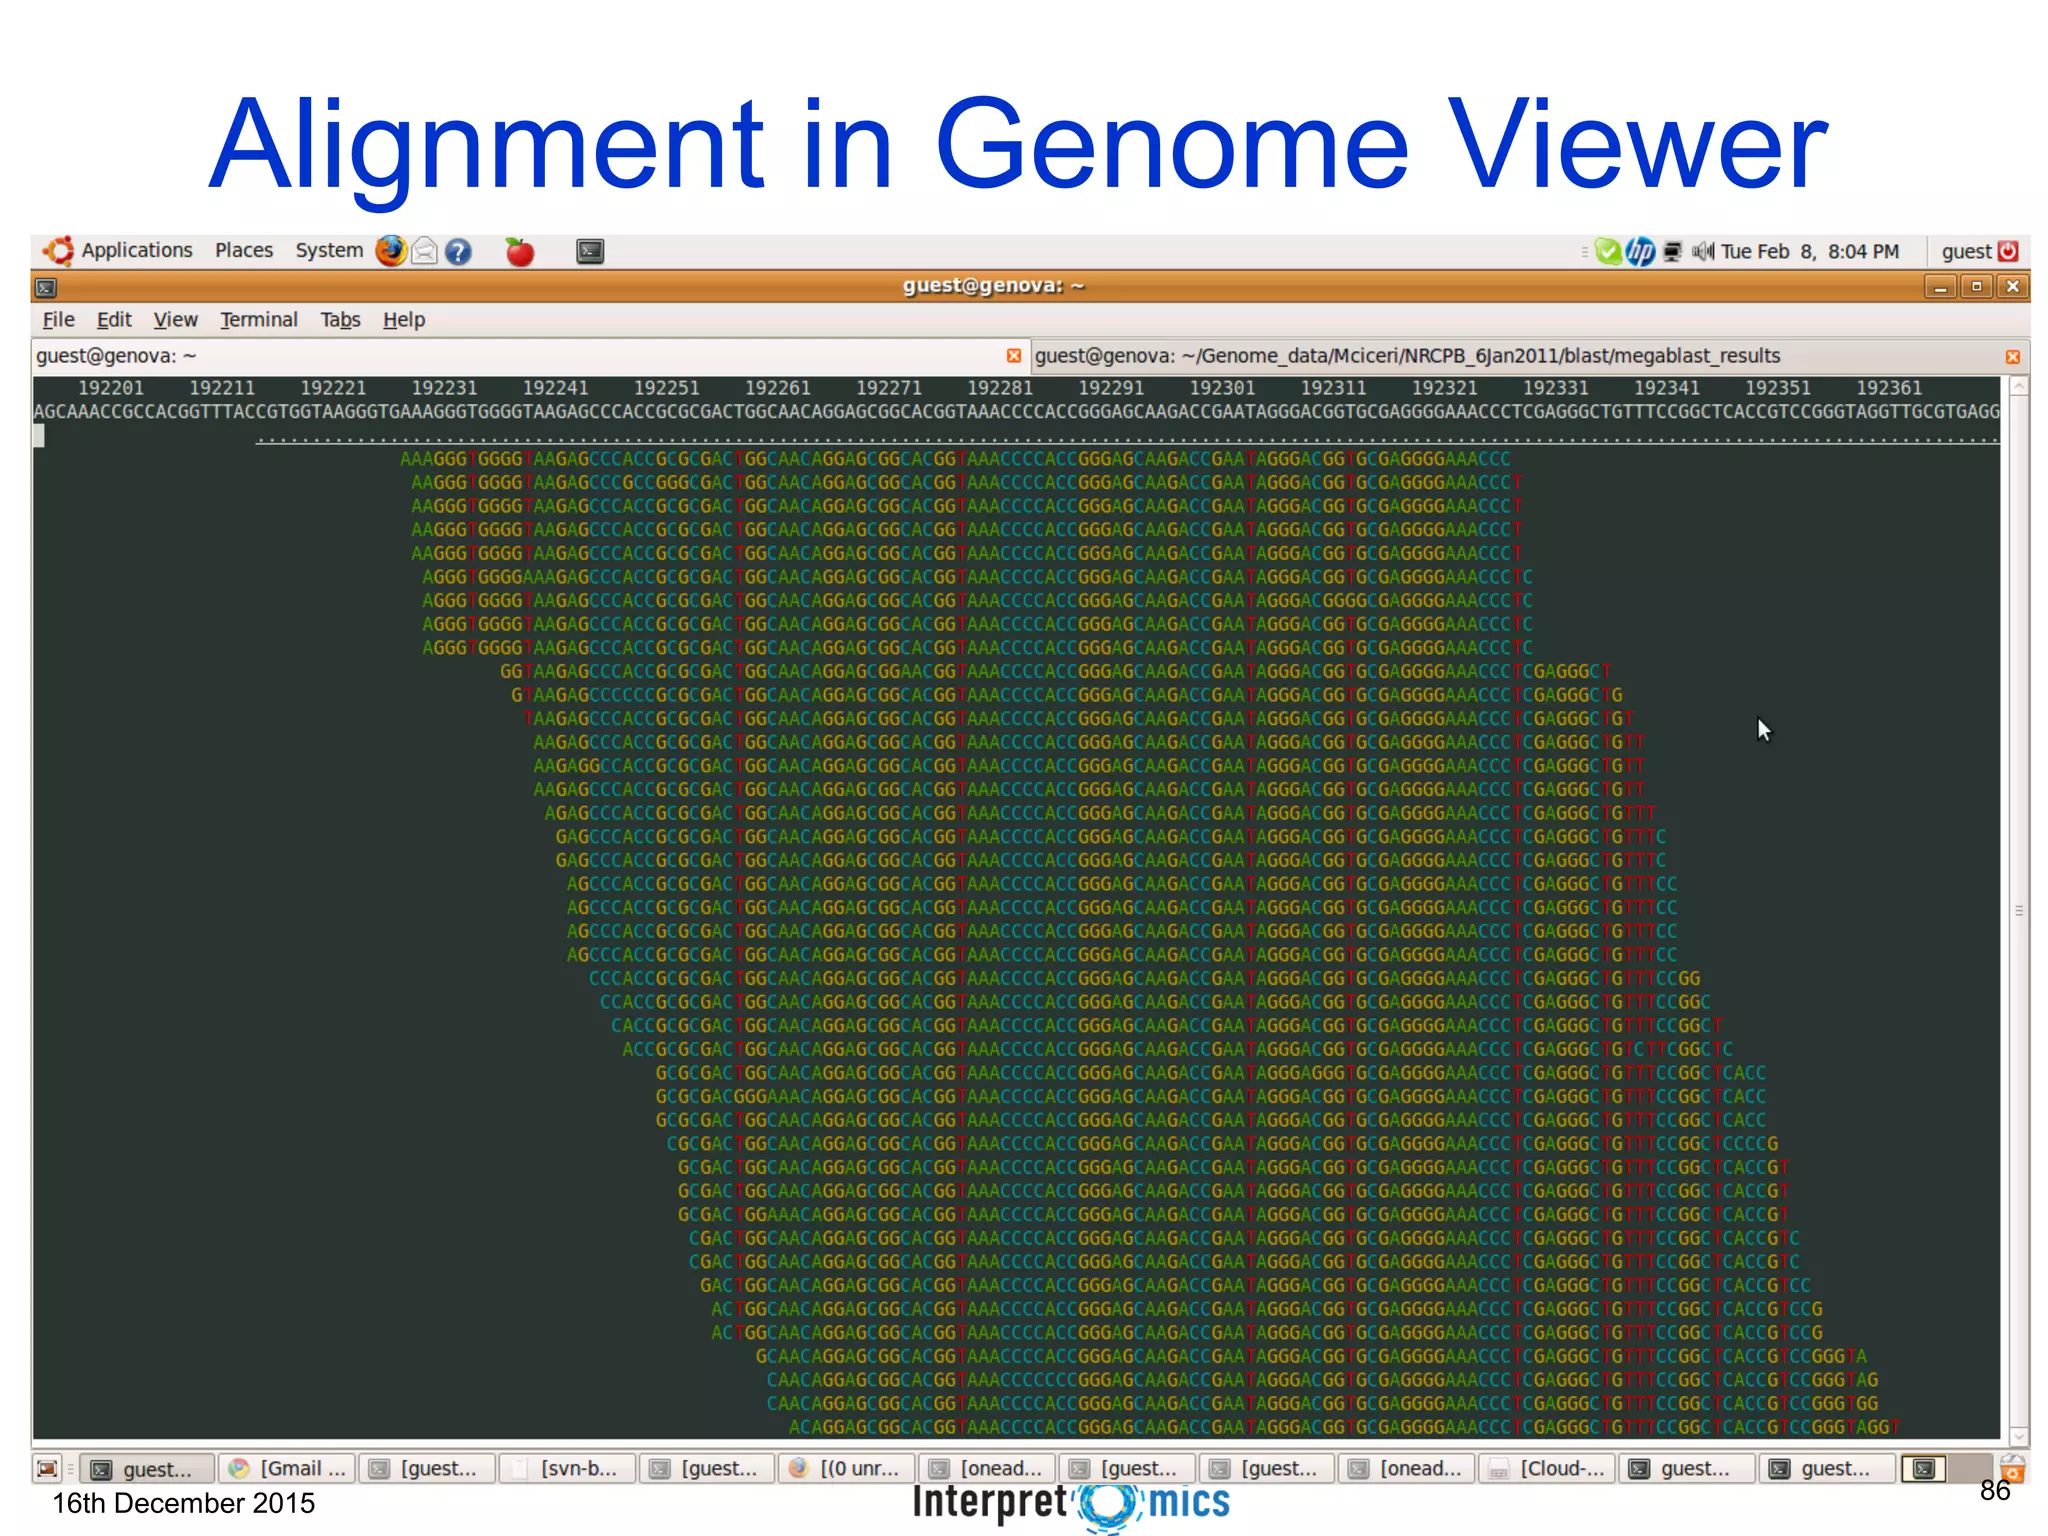The image size is (2048, 1536).
Task: Click the guest user switcher
Action: tap(1966, 251)
